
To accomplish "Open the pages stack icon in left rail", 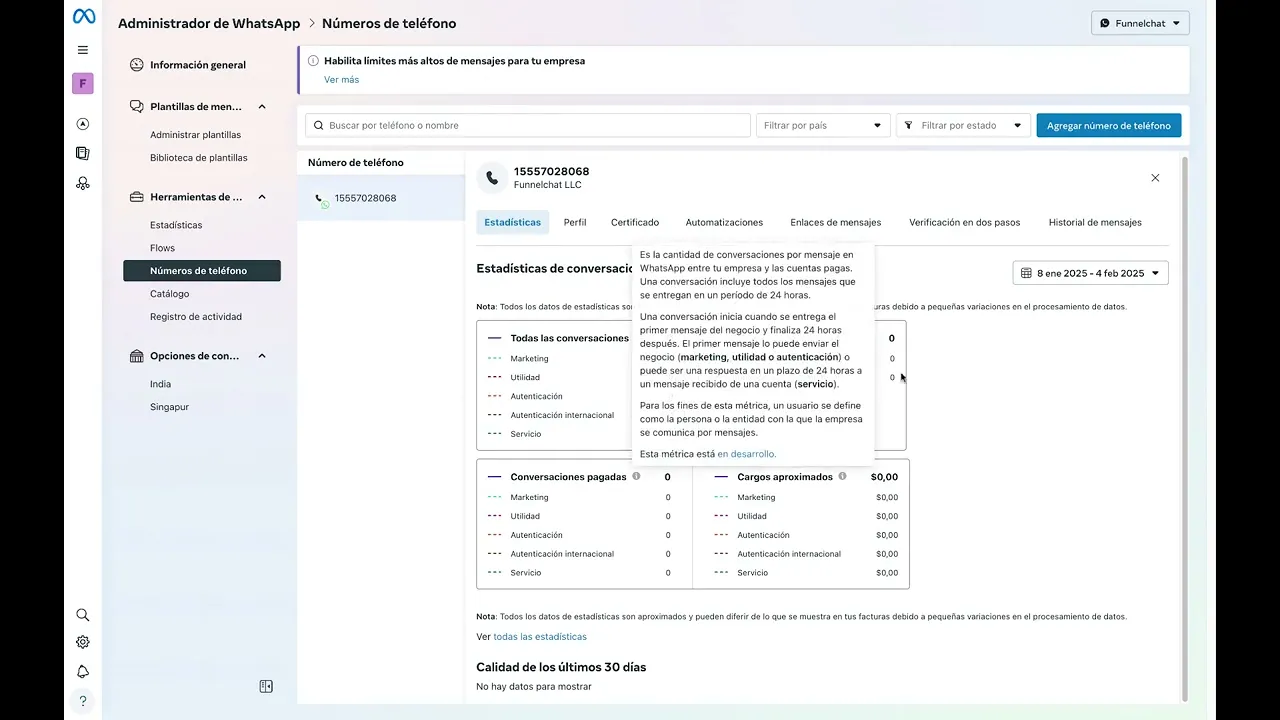I will (x=83, y=153).
